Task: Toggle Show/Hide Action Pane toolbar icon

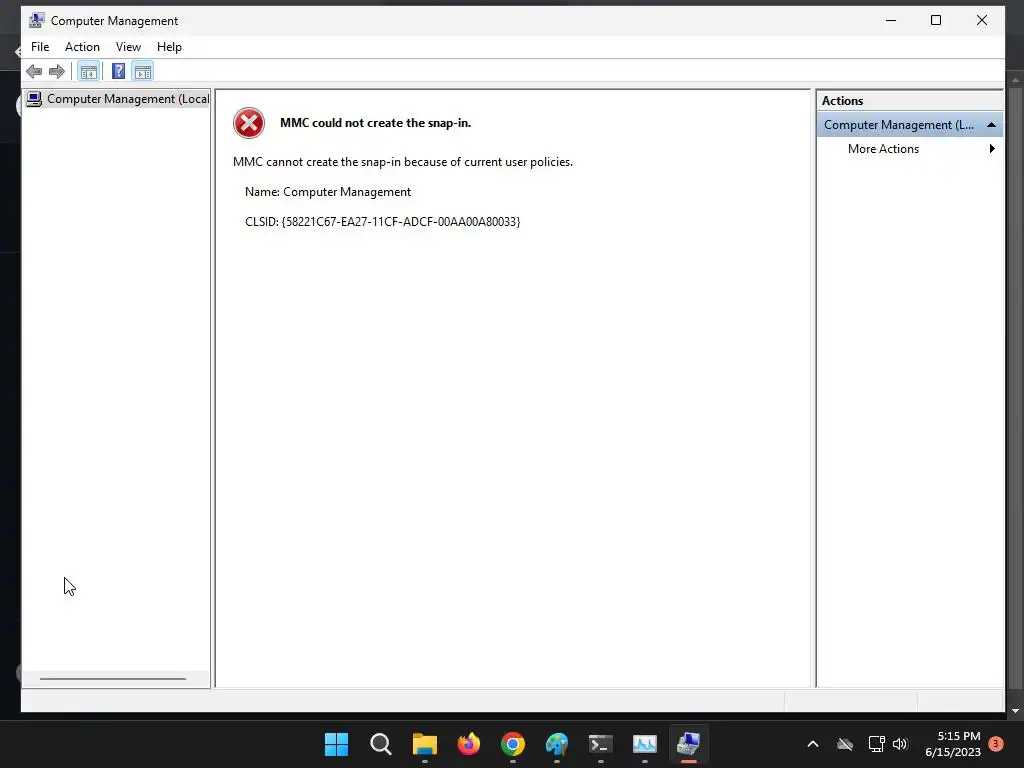Action: [142, 71]
